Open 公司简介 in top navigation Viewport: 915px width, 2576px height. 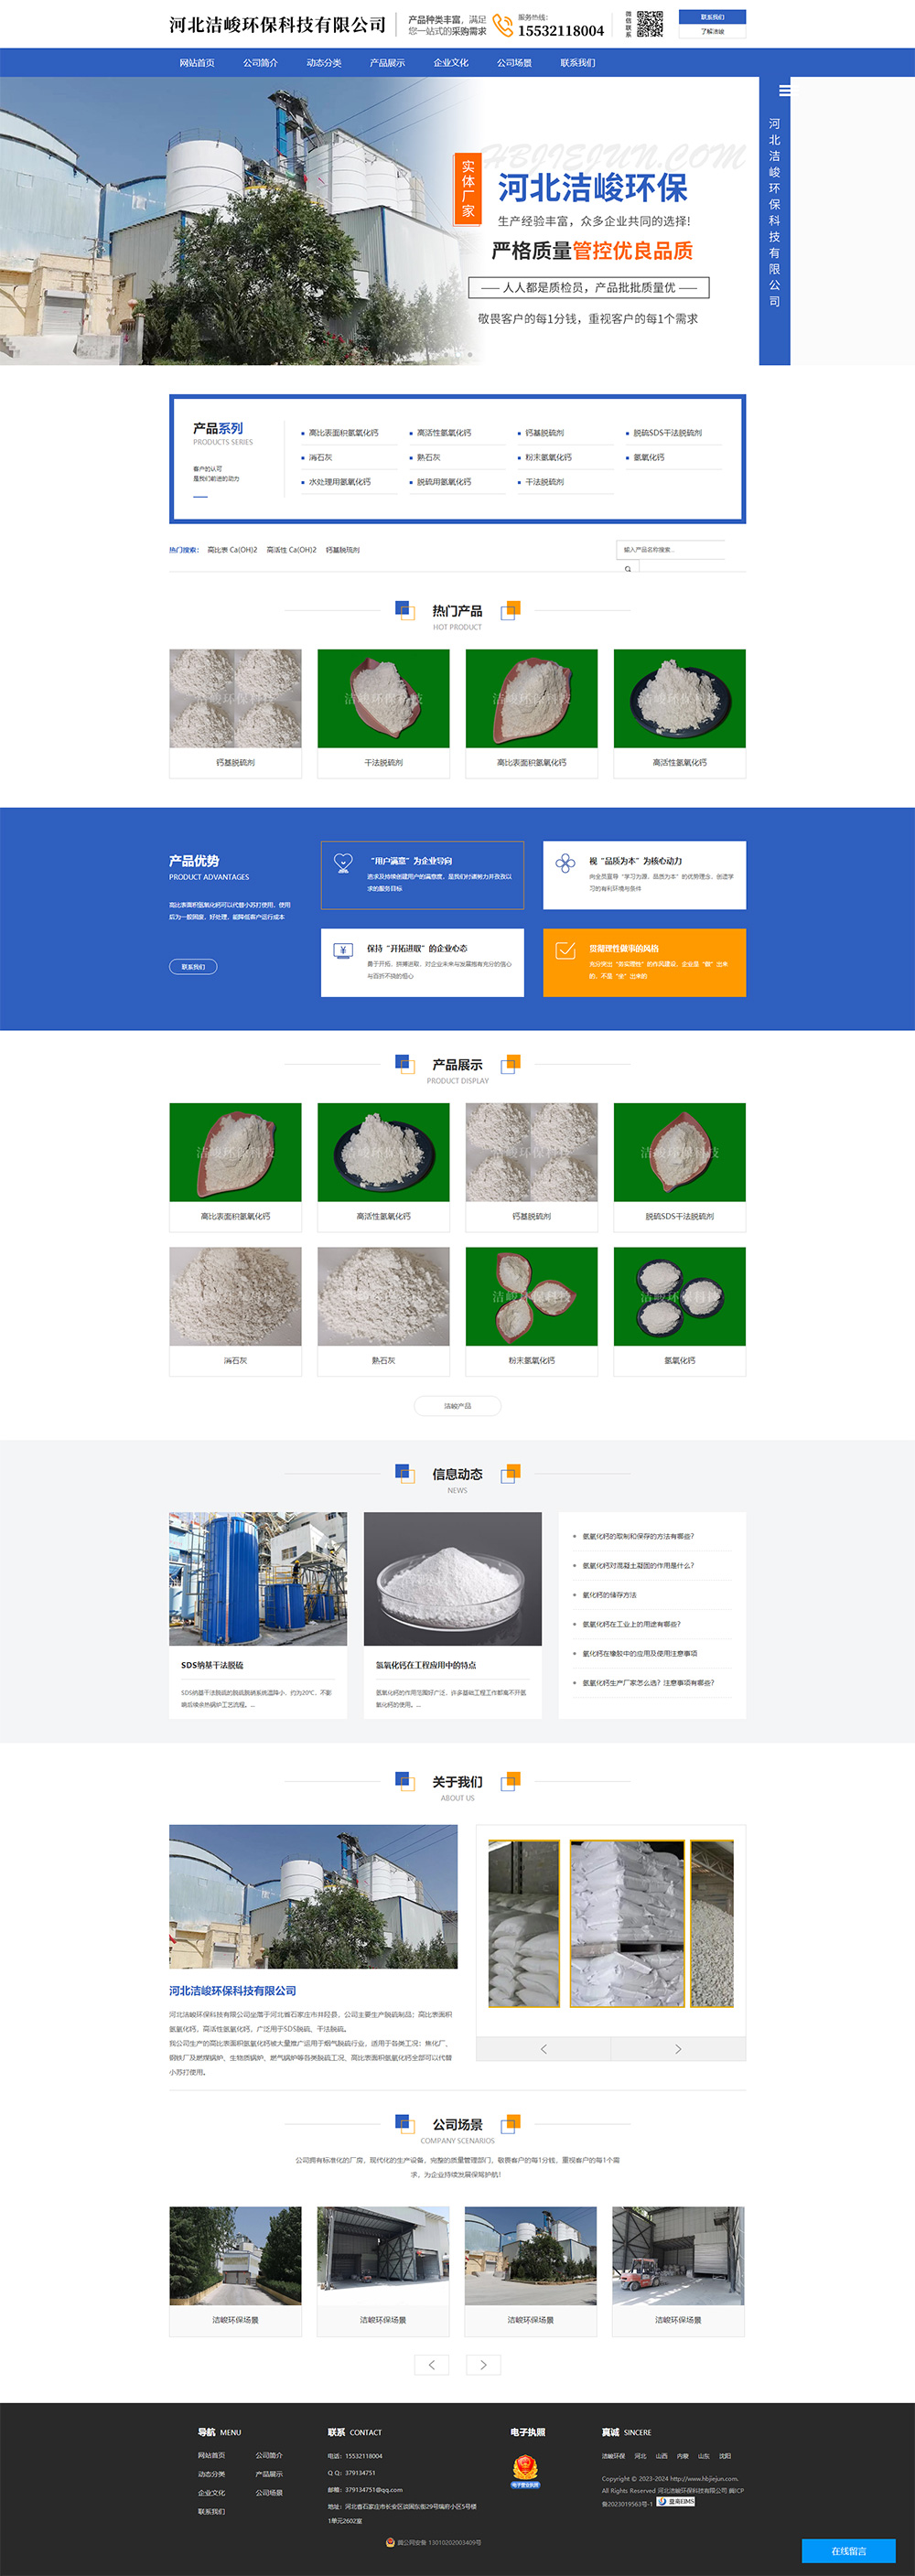click(260, 63)
